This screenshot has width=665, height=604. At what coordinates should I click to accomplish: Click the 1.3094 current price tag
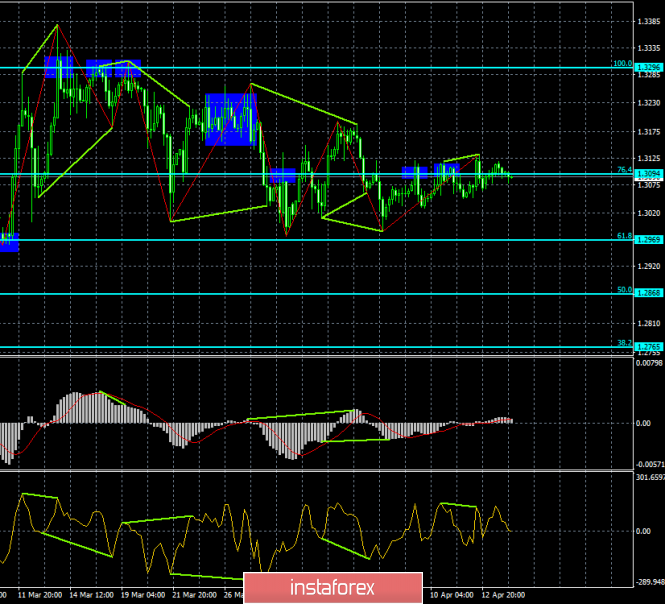coord(649,174)
